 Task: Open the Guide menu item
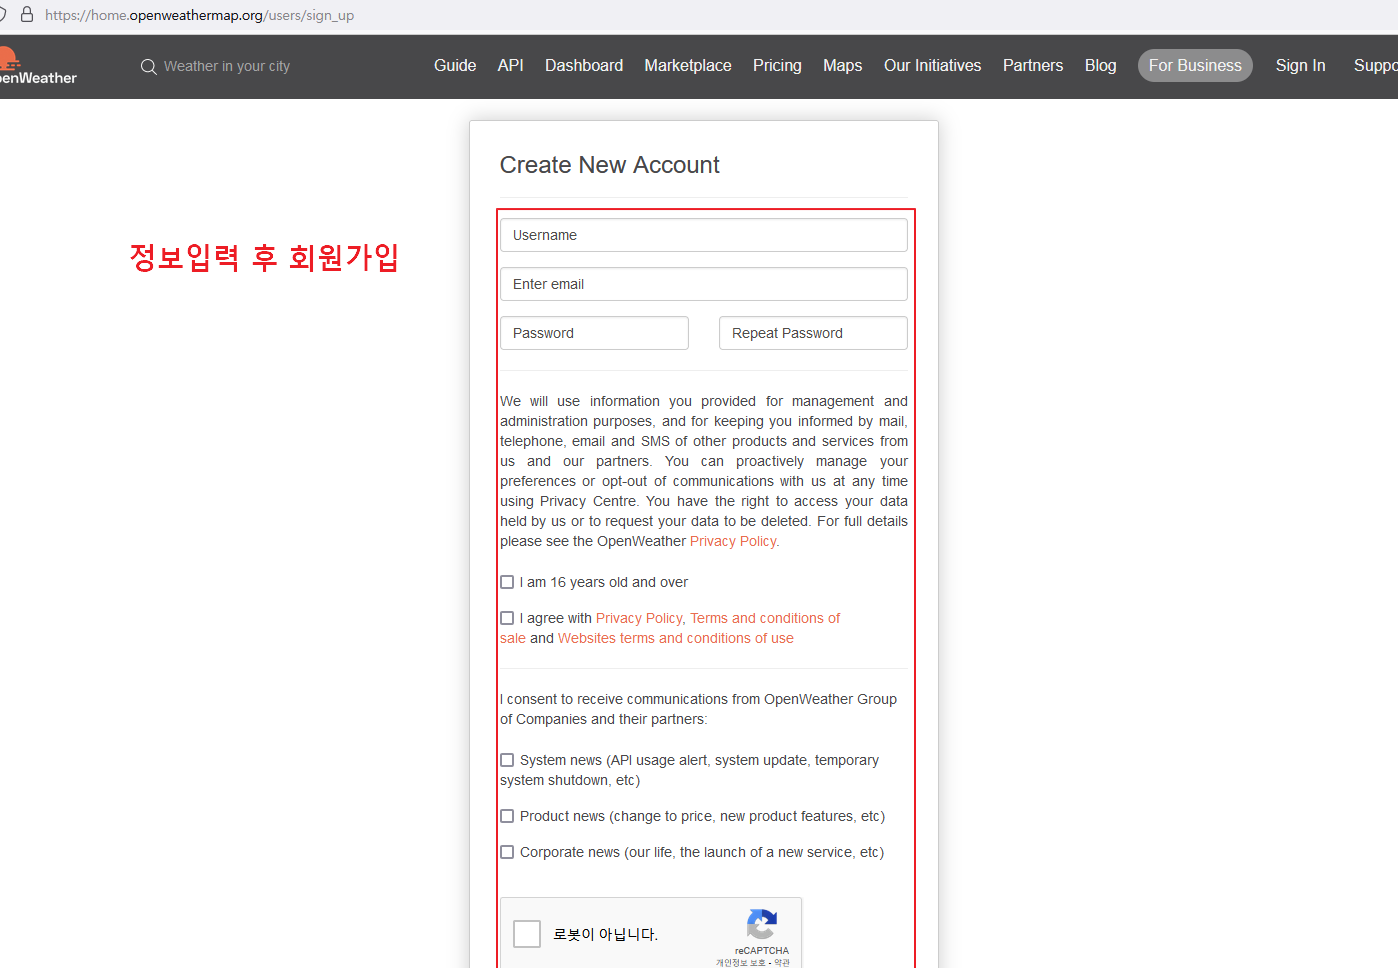[455, 66]
